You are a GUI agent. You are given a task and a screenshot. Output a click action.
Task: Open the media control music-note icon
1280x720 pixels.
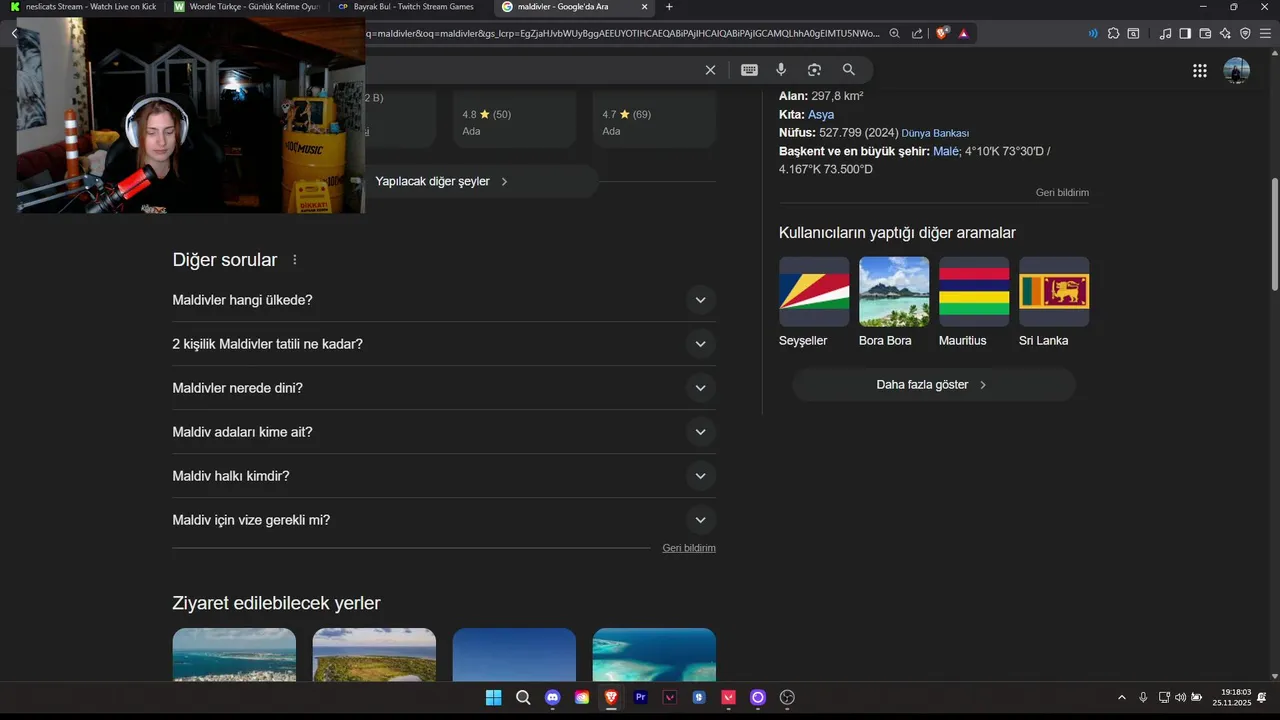pyautogui.click(x=1165, y=33)
